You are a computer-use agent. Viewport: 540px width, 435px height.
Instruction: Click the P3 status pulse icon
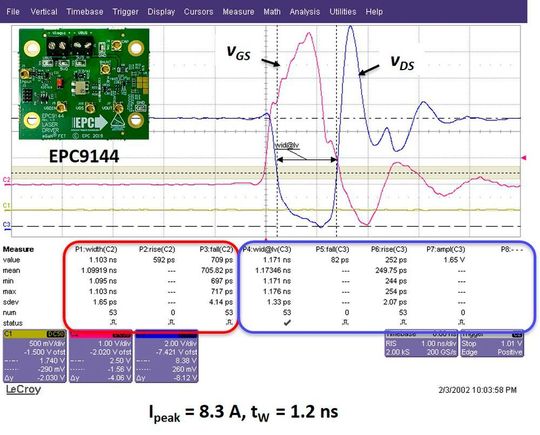coord(229,323)
